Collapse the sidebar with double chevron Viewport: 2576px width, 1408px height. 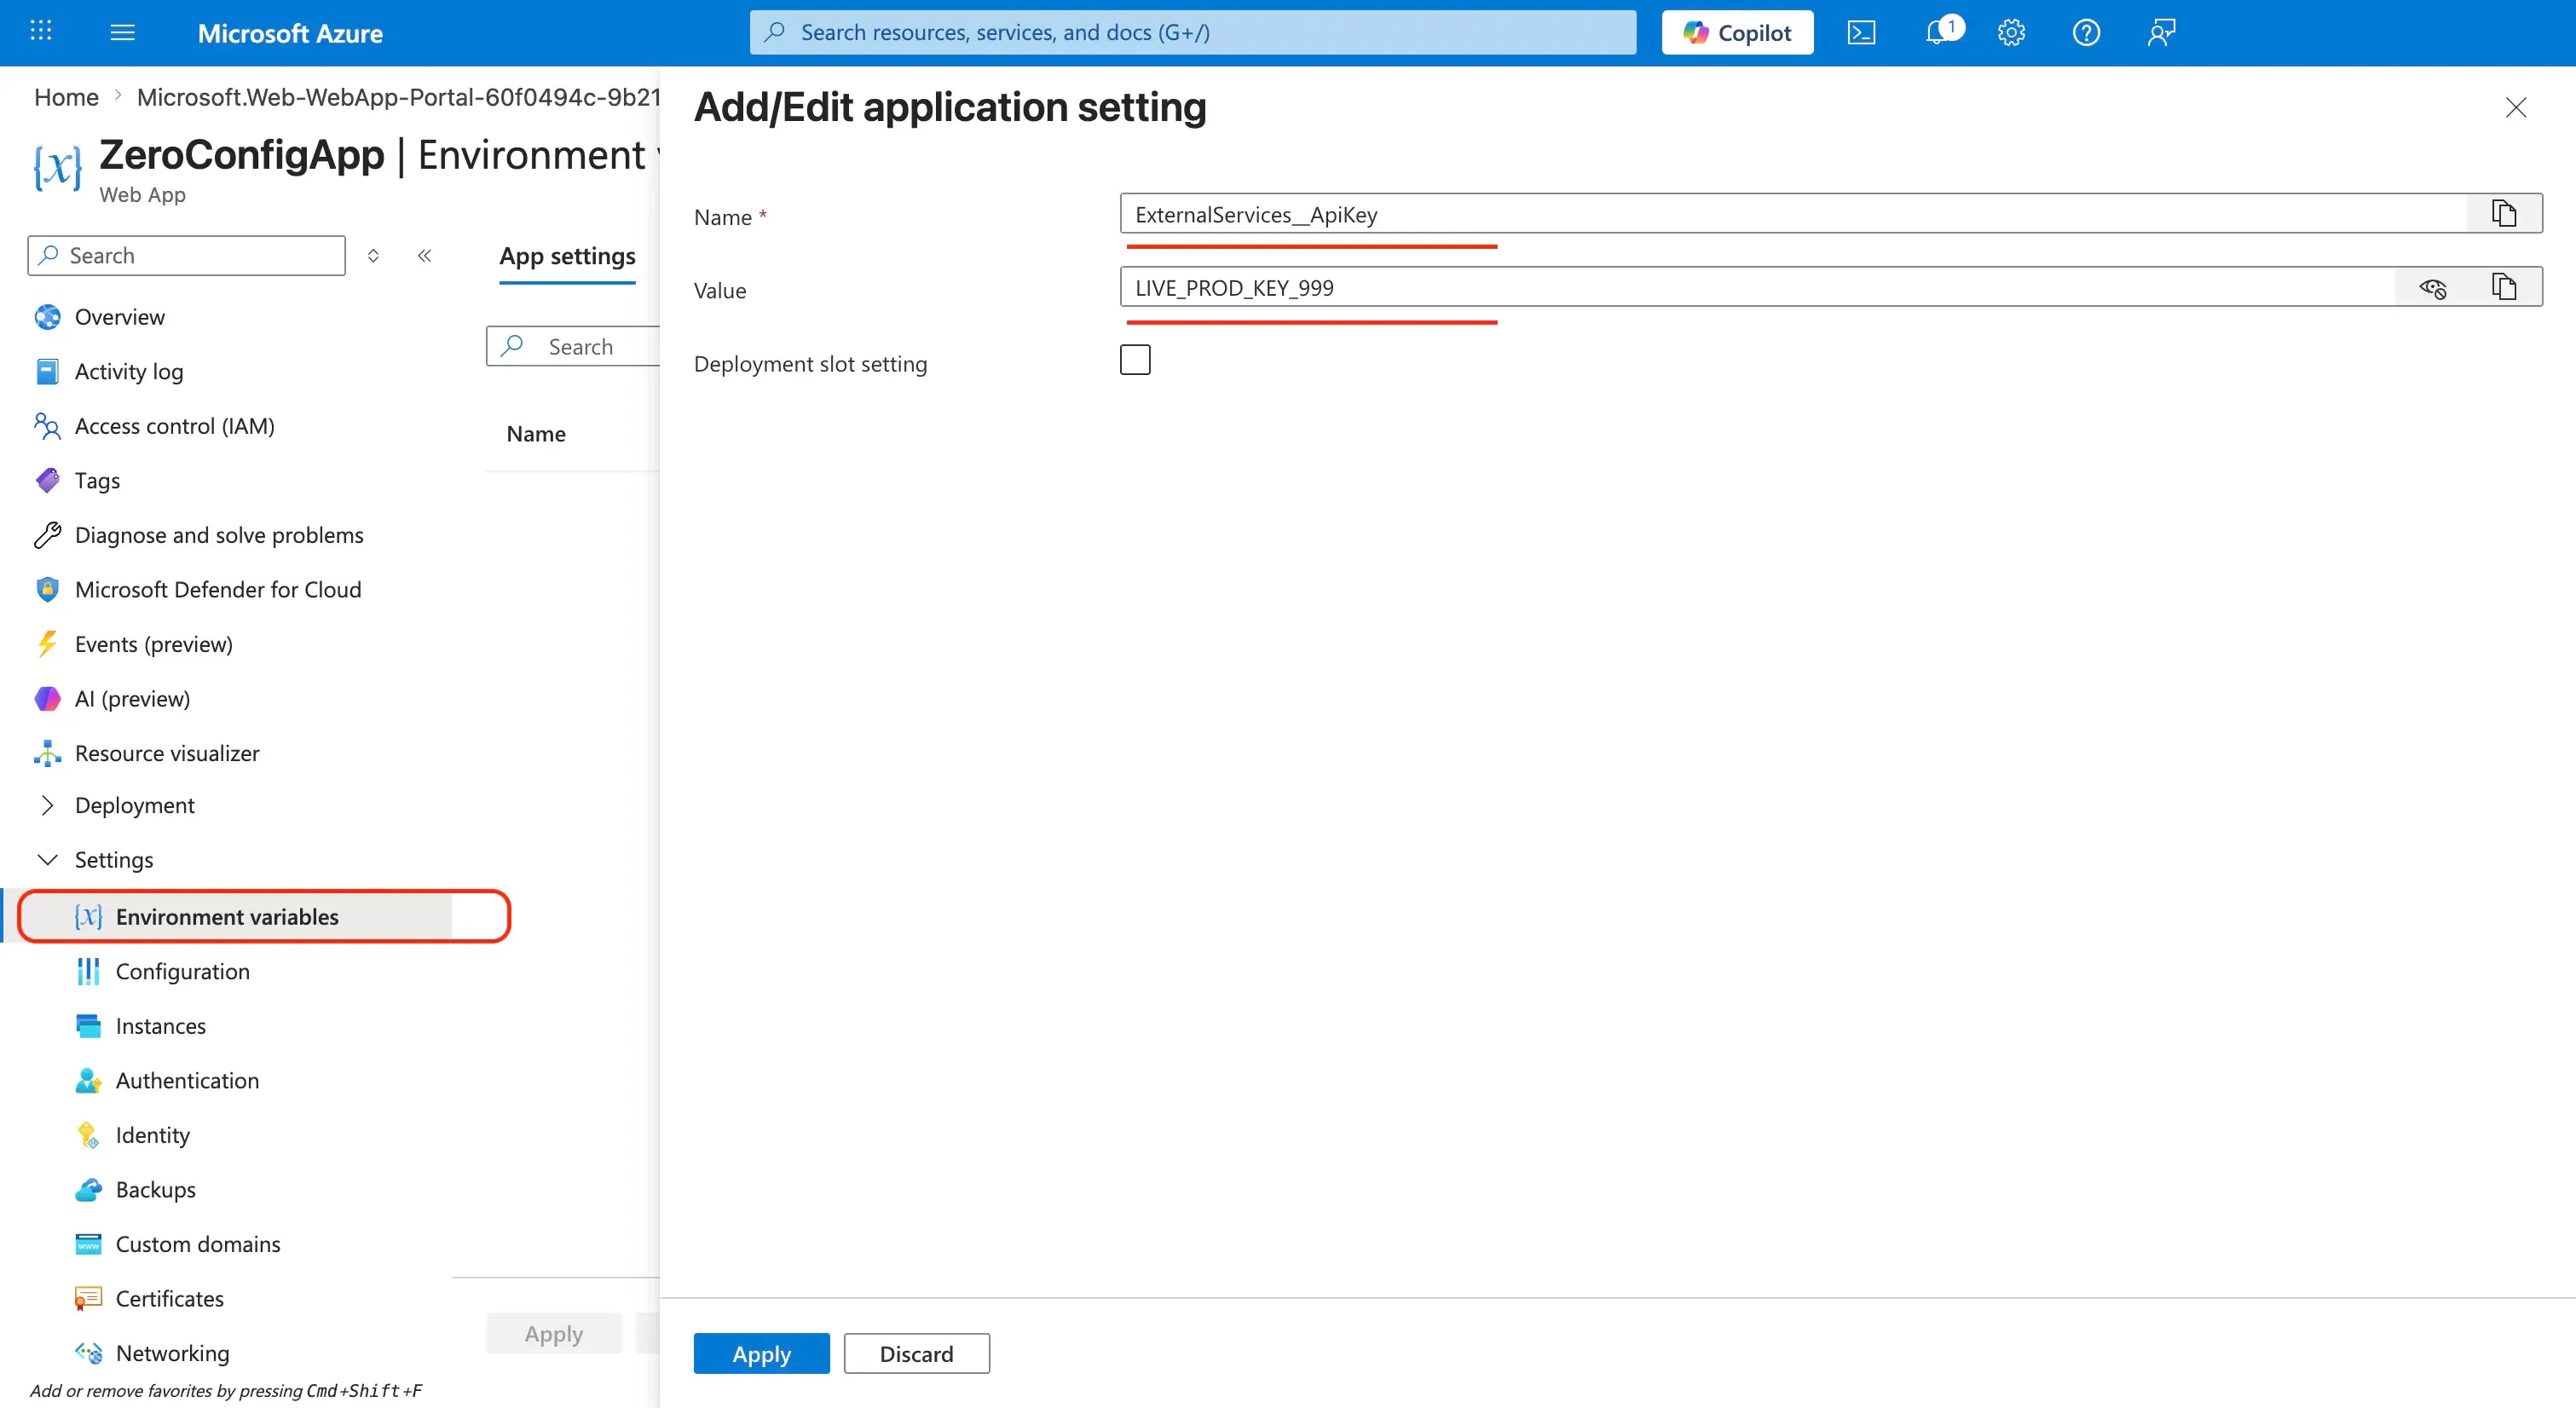[x=424, y=256]
